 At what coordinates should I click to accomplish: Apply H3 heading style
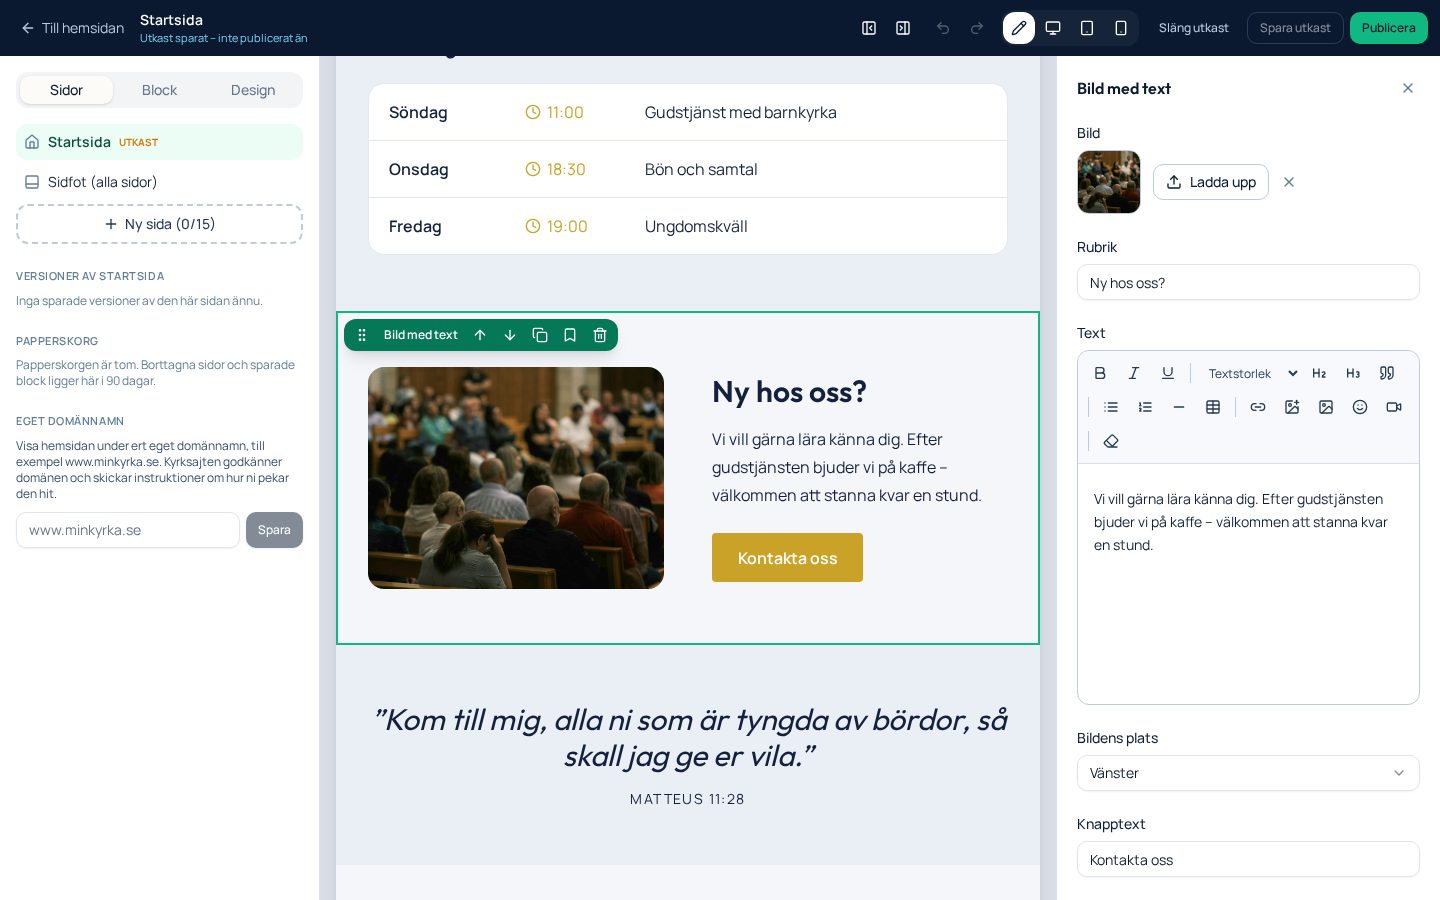(1353, 373)
